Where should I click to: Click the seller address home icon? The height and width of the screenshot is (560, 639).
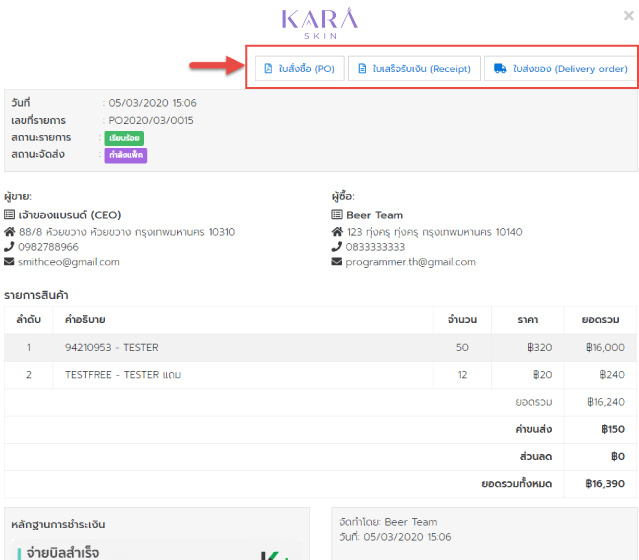click(x=10, y=232)
